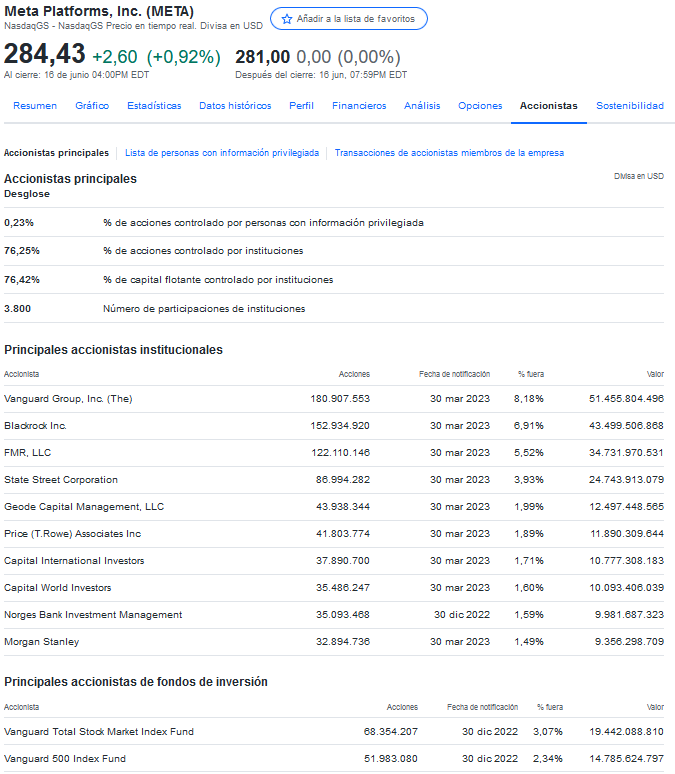Click FMR, LLC shares 122.110.146
675x774 pixels.
(x=341, y=453)
